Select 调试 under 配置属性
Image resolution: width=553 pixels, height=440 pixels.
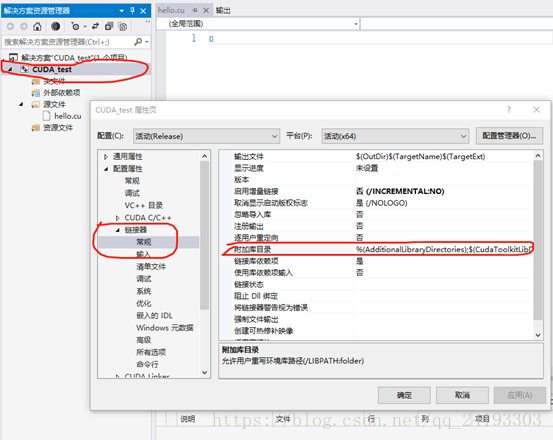132,193
